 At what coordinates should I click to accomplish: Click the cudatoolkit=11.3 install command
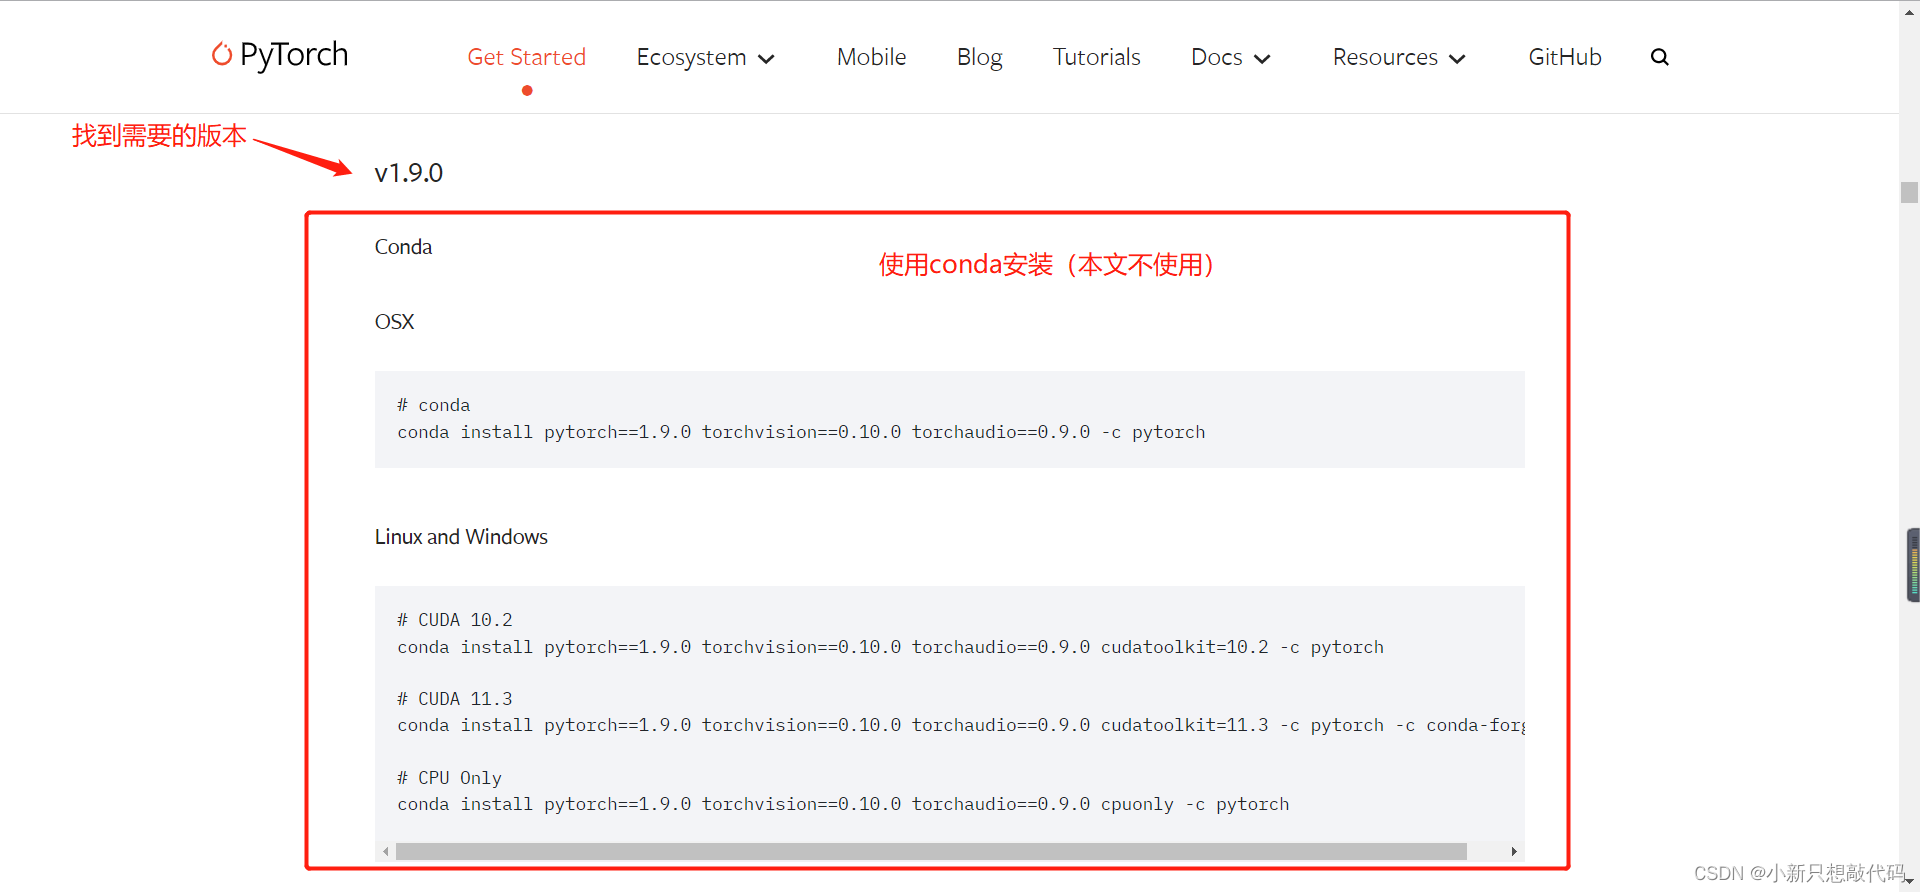point(960,725)
